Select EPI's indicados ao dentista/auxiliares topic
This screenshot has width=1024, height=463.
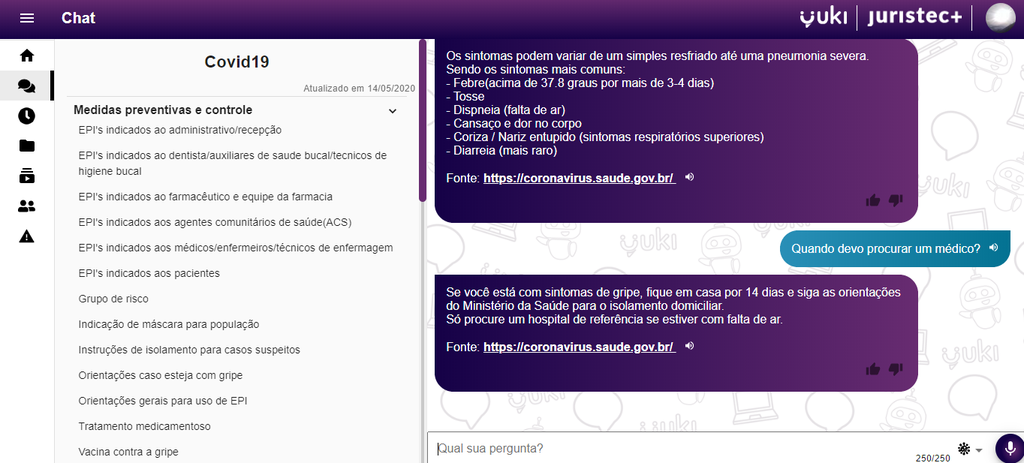coord(232,163)
